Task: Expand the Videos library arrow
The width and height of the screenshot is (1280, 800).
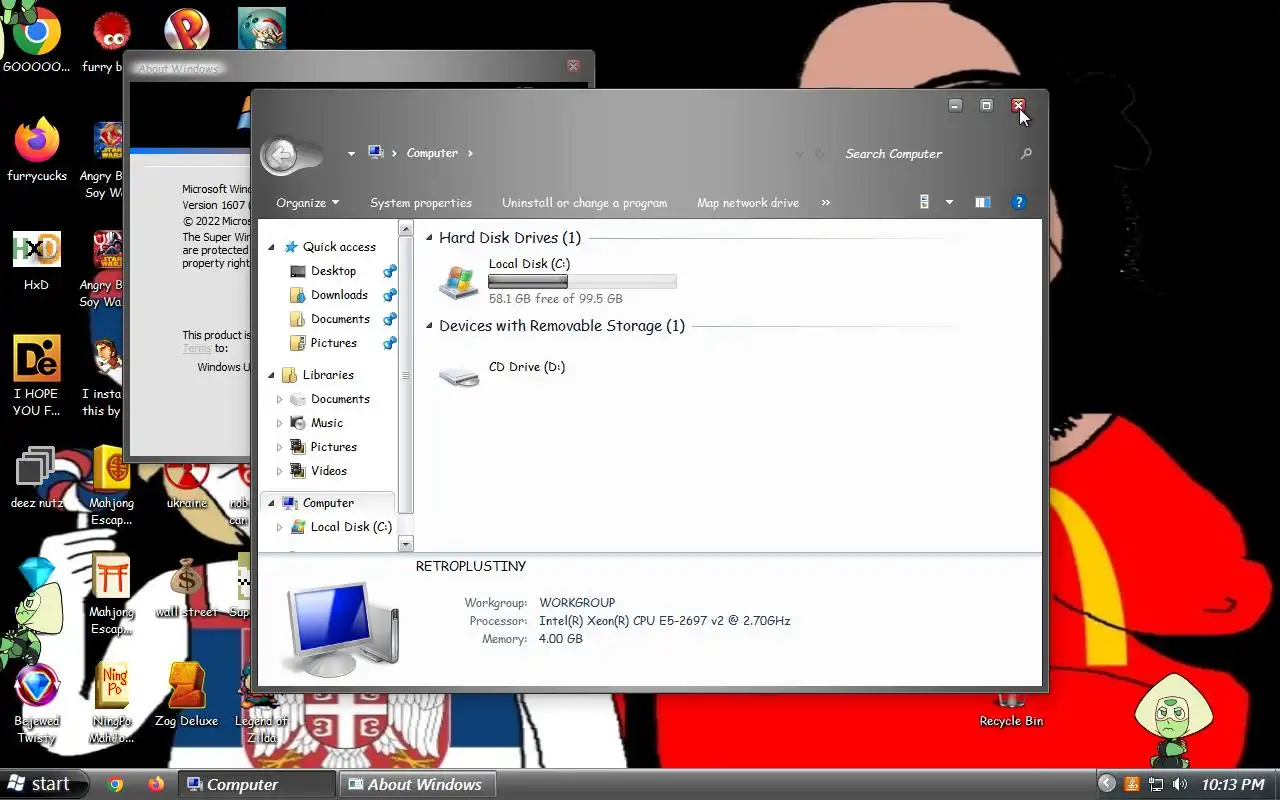Action: point(279,471)
